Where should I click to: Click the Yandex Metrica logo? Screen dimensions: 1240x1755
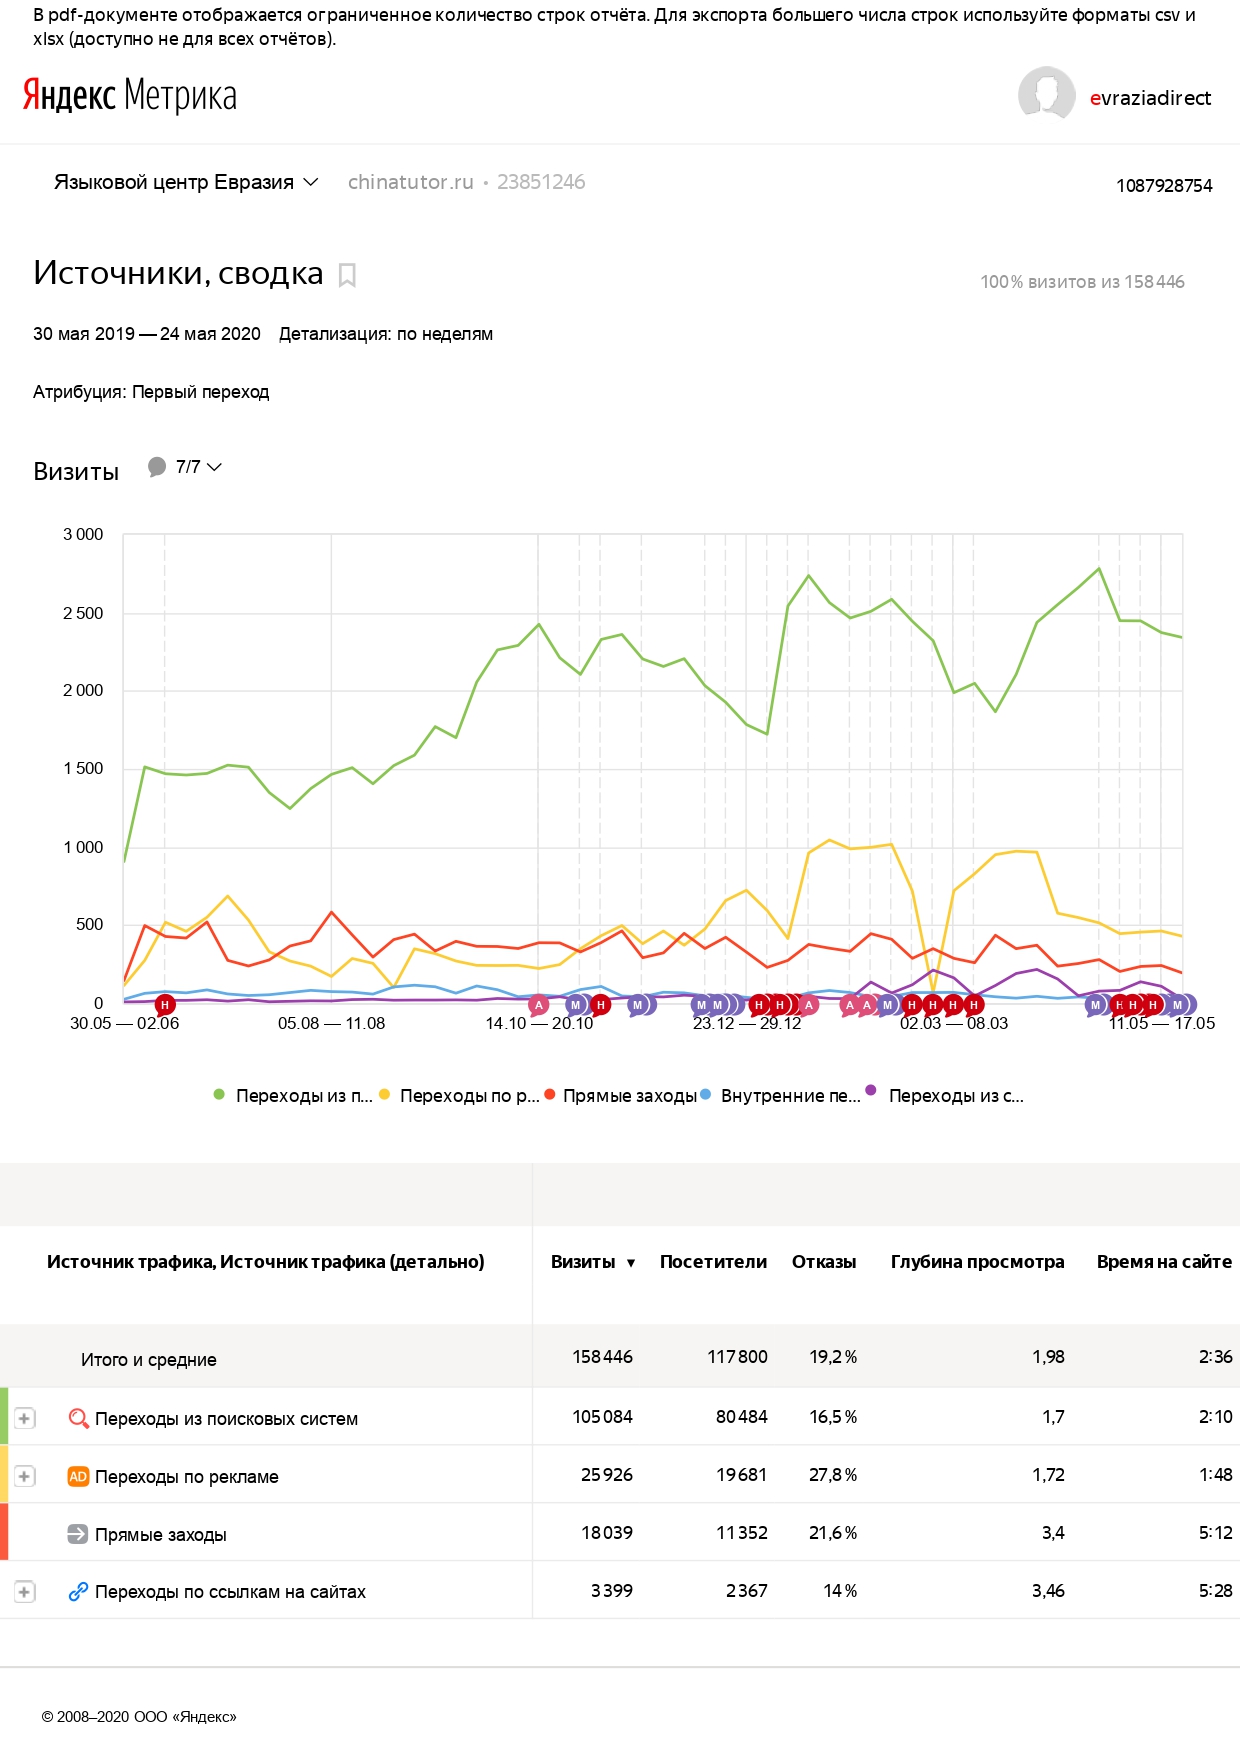click(130, 96)
